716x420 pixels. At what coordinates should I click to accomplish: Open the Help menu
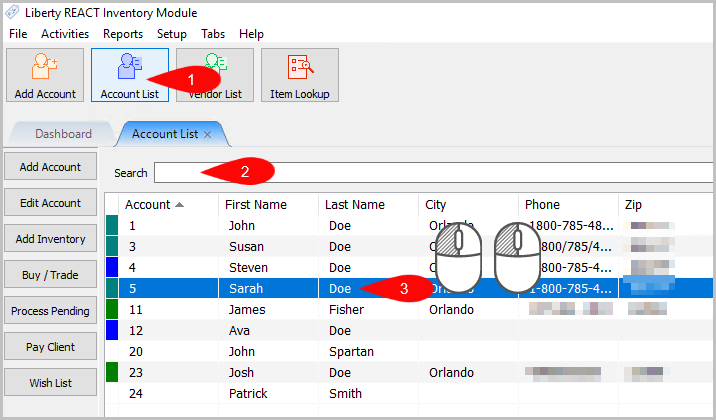tap(251, 34)
